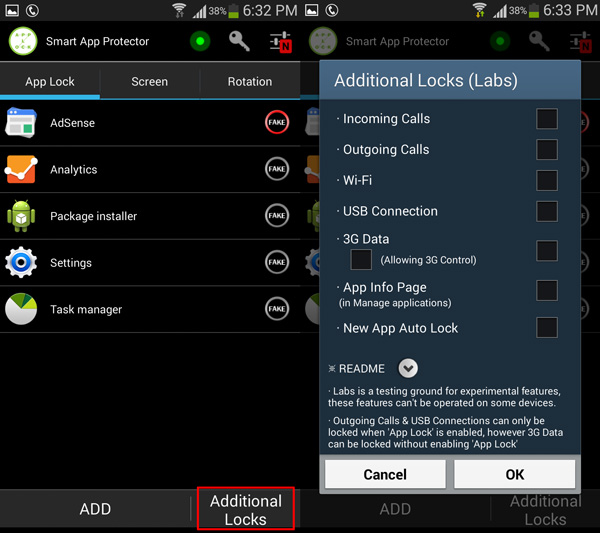This screenshot has height=533, width=600.
Task: Collapse the README section chevron
Action: click(x=408, y=368)
